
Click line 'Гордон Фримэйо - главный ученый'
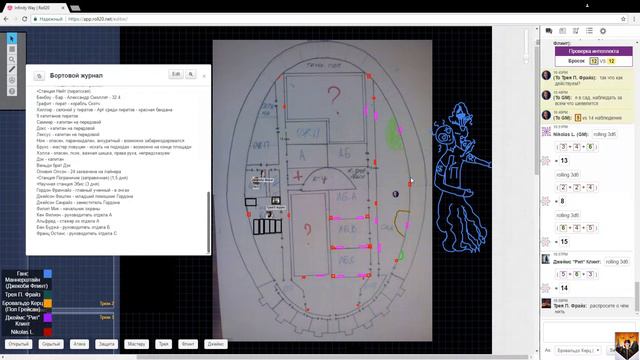83,190
